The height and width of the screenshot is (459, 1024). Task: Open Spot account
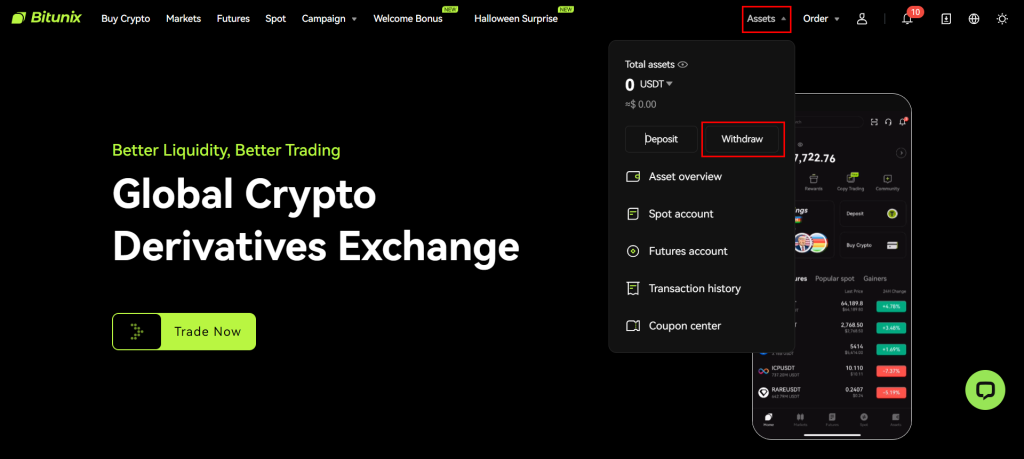pos(669,214)
